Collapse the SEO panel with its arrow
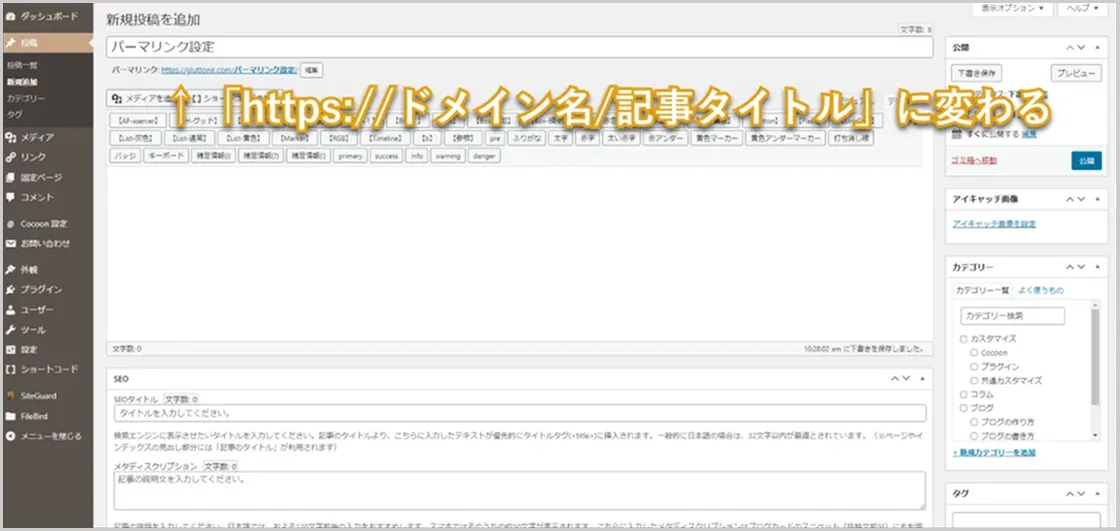The width and height of the screenshot is (1120, 531). 923,379
